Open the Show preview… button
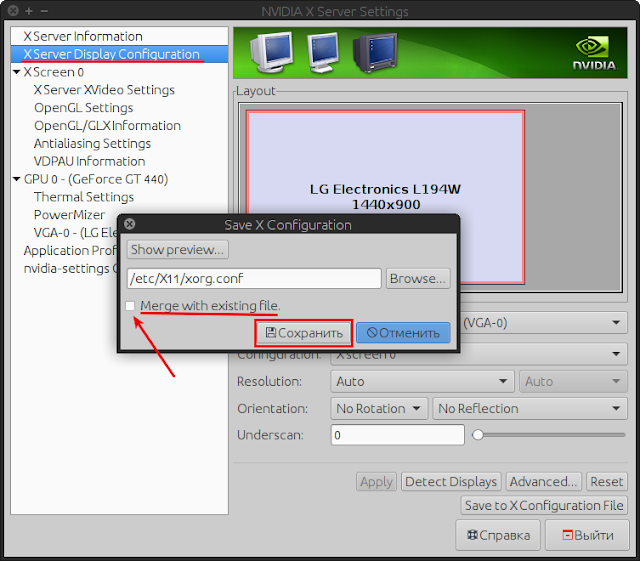640x561 pixels. pos(177,249)
